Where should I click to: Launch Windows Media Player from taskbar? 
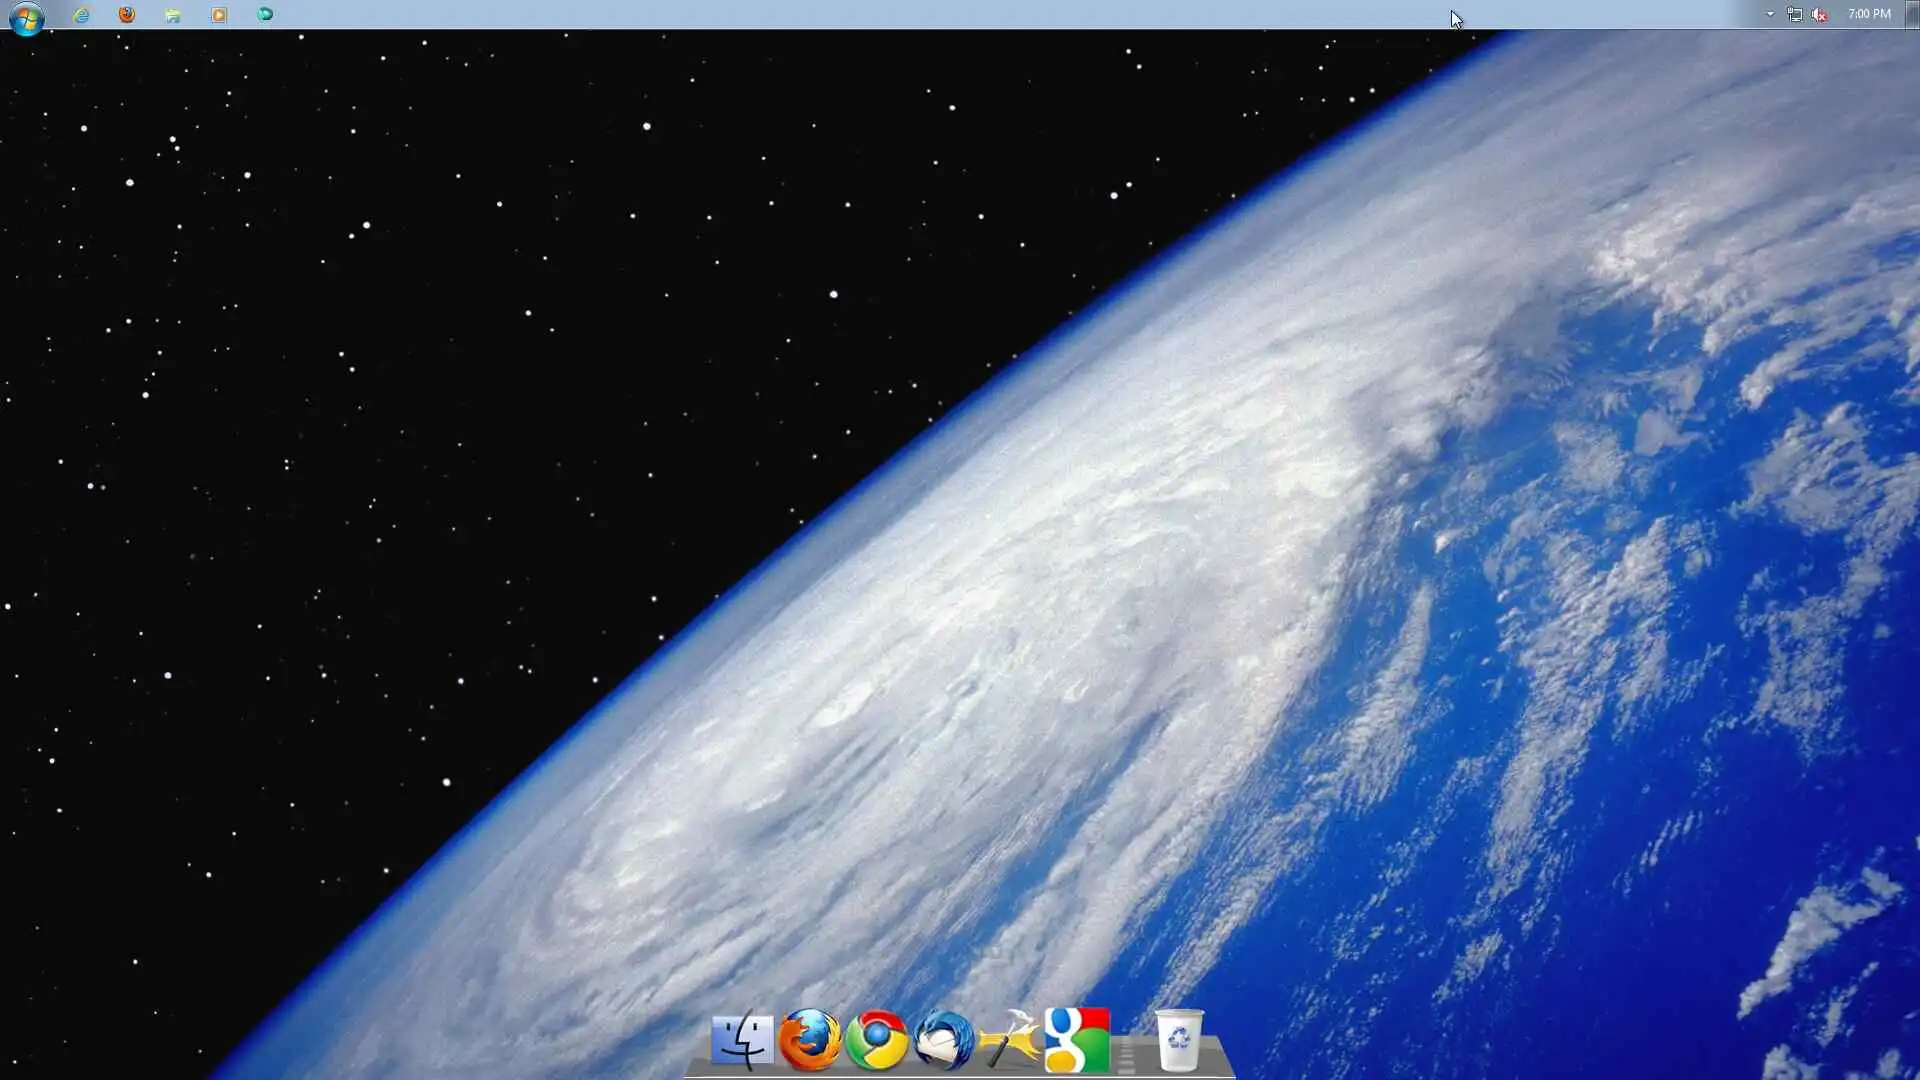(219, 15)
